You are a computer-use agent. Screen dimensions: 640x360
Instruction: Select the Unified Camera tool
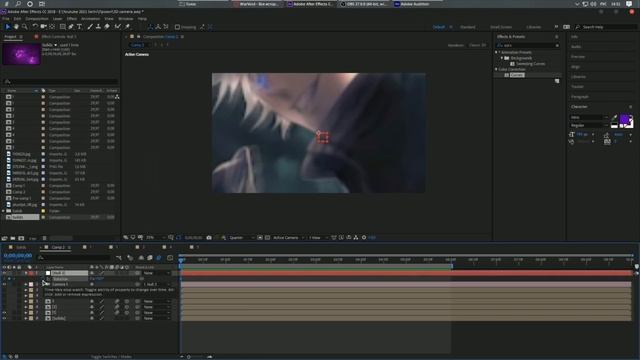[x=43, y=27]
